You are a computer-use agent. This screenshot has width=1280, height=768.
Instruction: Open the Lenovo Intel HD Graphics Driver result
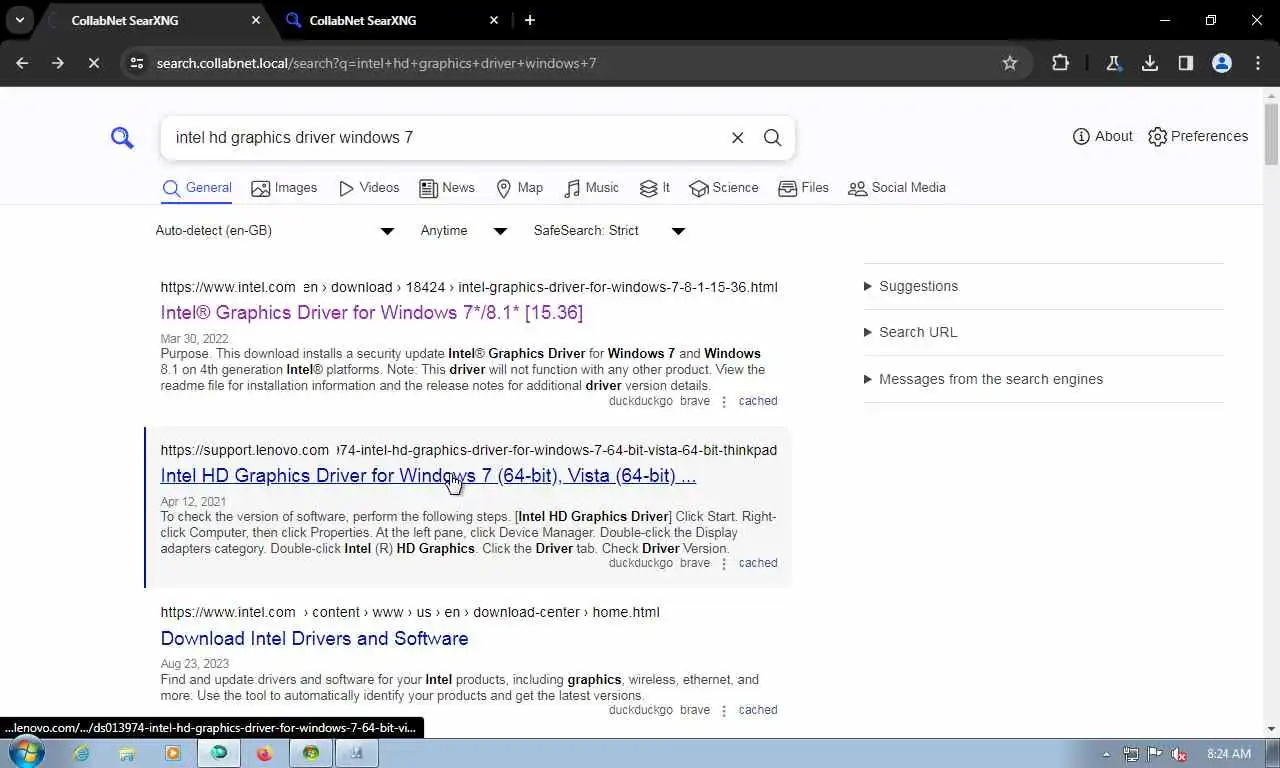click(x=428, y=476)
